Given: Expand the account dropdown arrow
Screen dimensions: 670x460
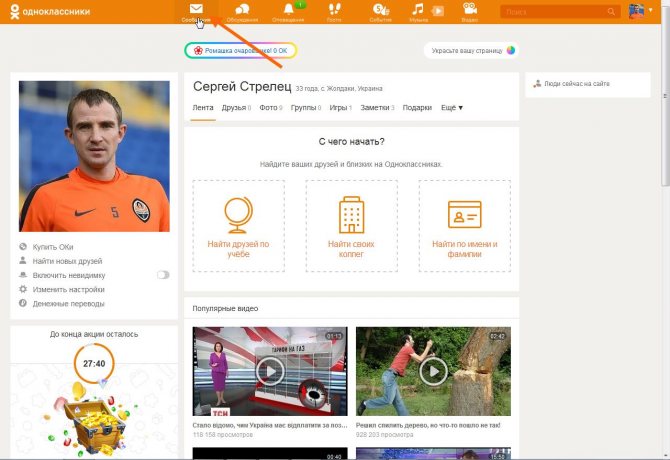Looking at the screenshot, I should point(650,10).
